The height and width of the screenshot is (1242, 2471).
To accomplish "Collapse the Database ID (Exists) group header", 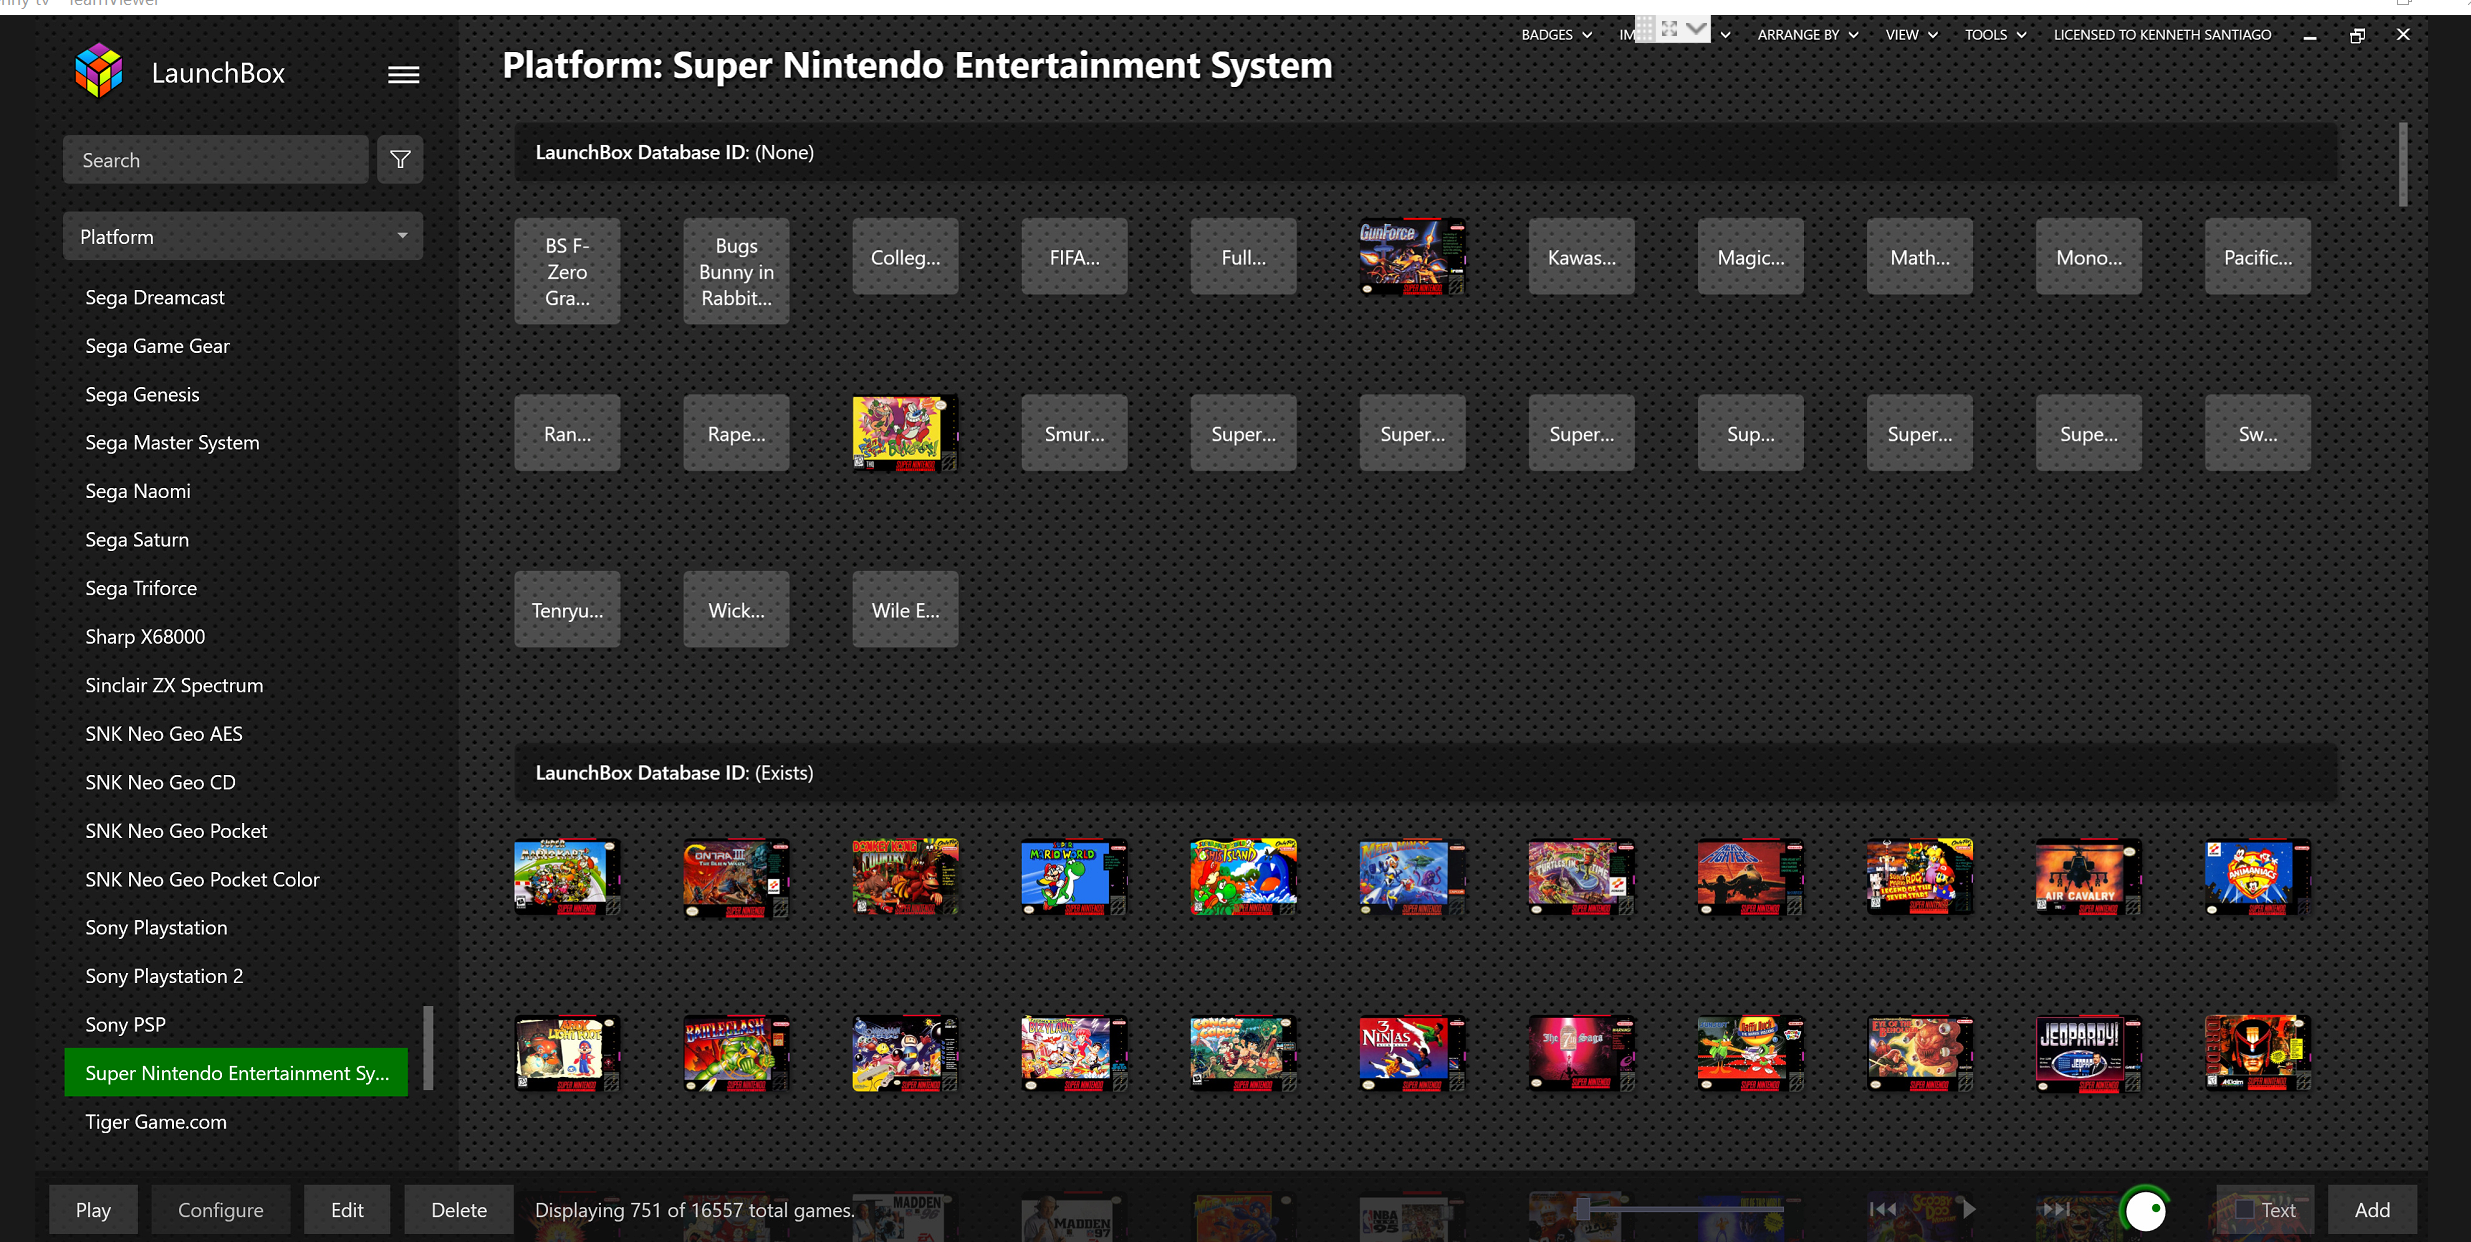I will [1426, 773].
